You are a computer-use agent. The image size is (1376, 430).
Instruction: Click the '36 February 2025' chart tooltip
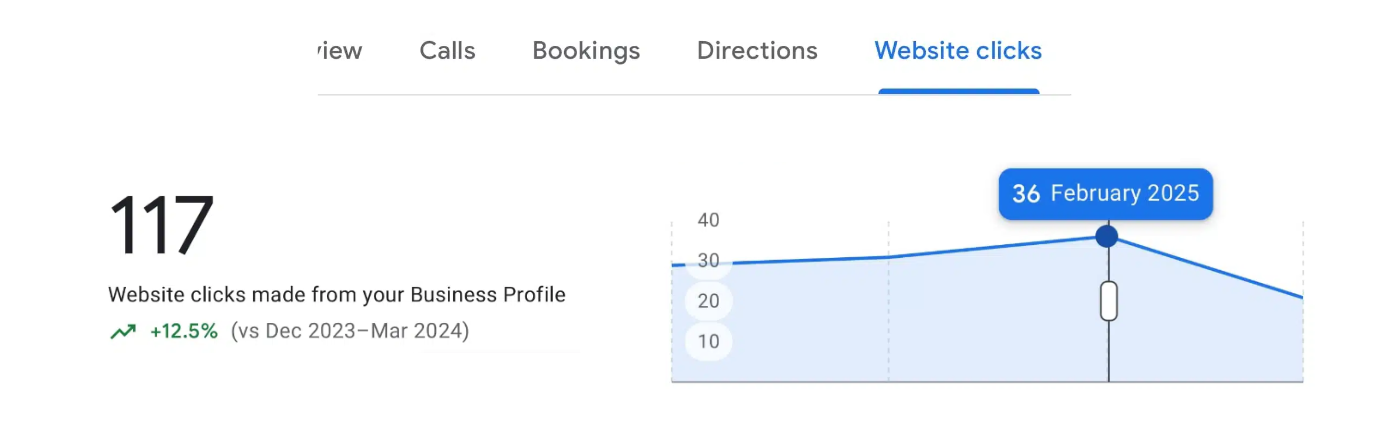tap(1105, 193)
